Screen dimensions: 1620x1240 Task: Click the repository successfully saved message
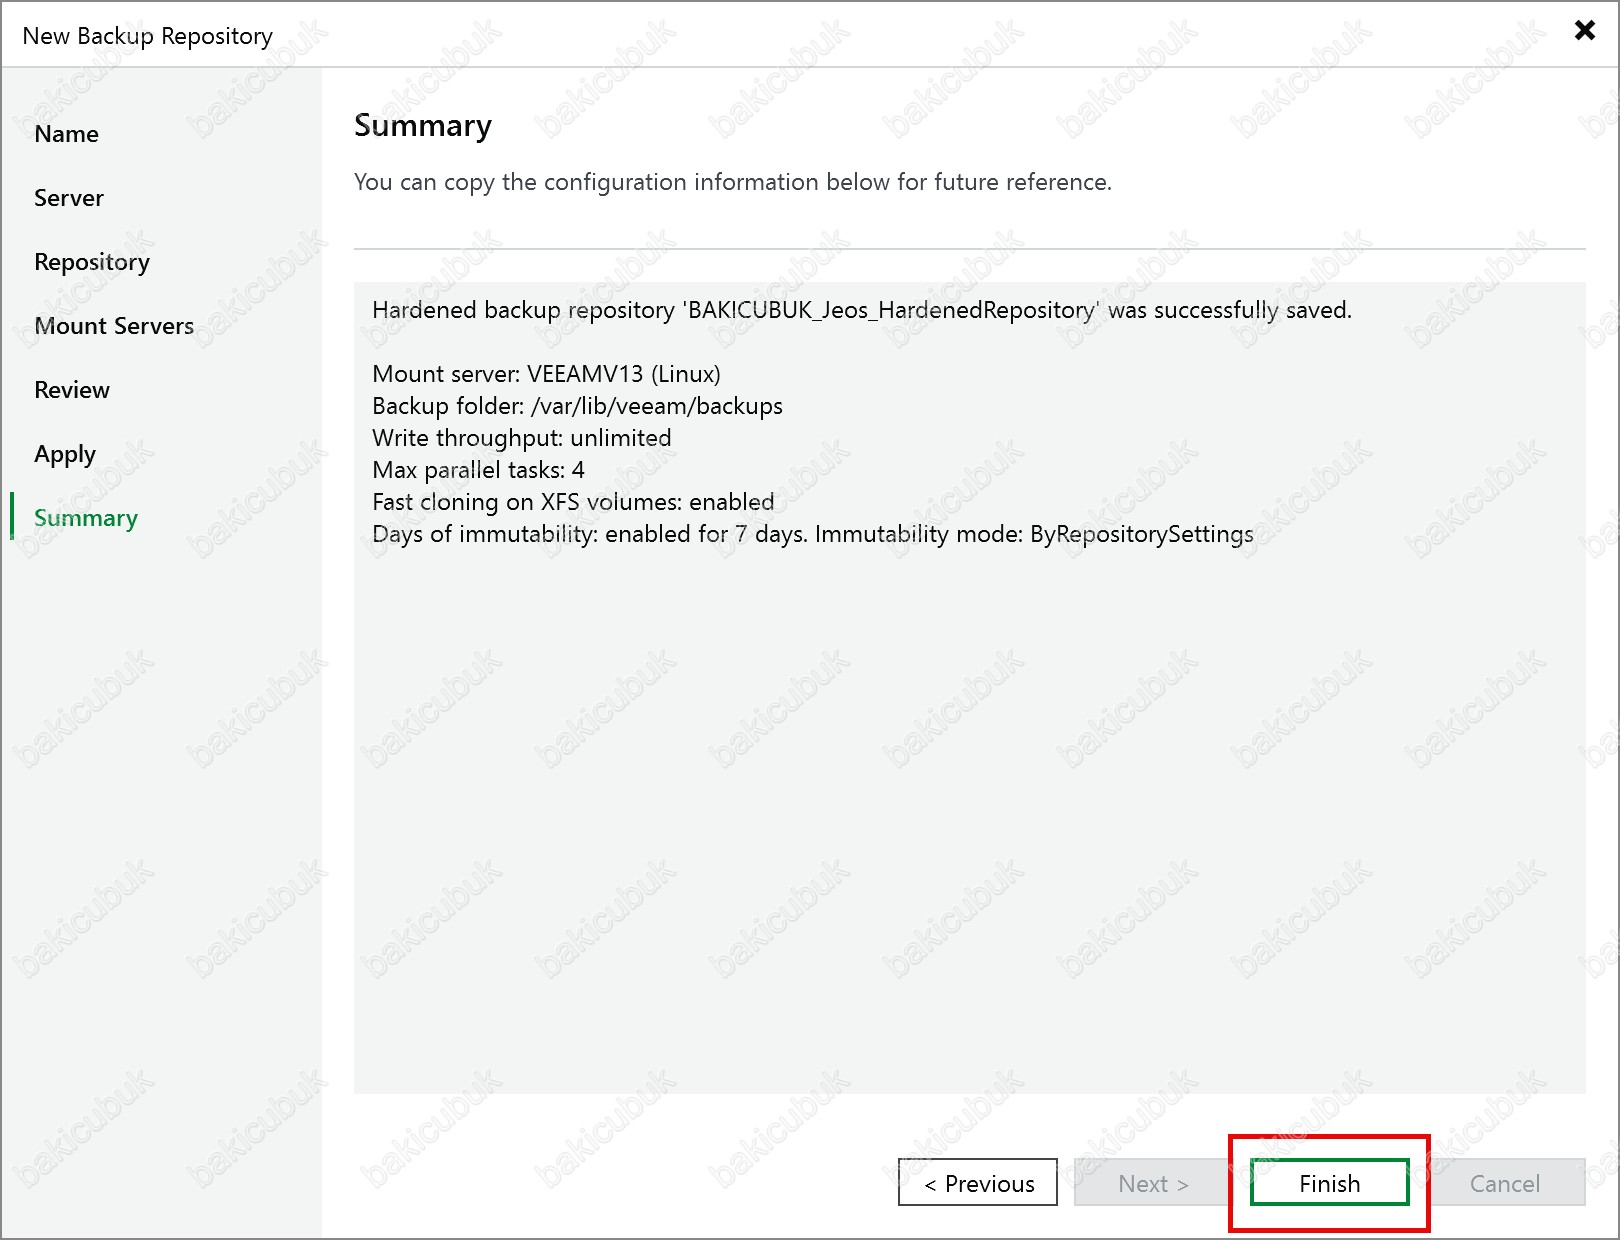(x=861, y=310)
